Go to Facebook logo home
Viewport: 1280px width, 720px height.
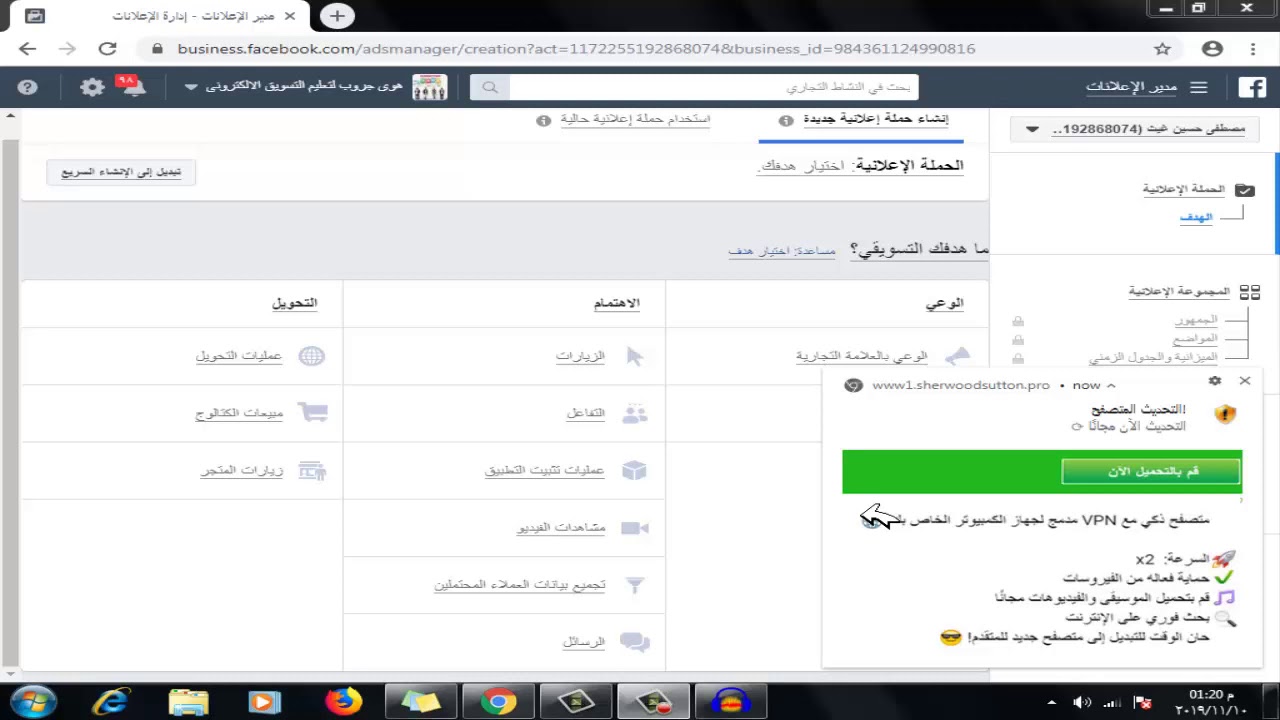(x=1252, y=87)
